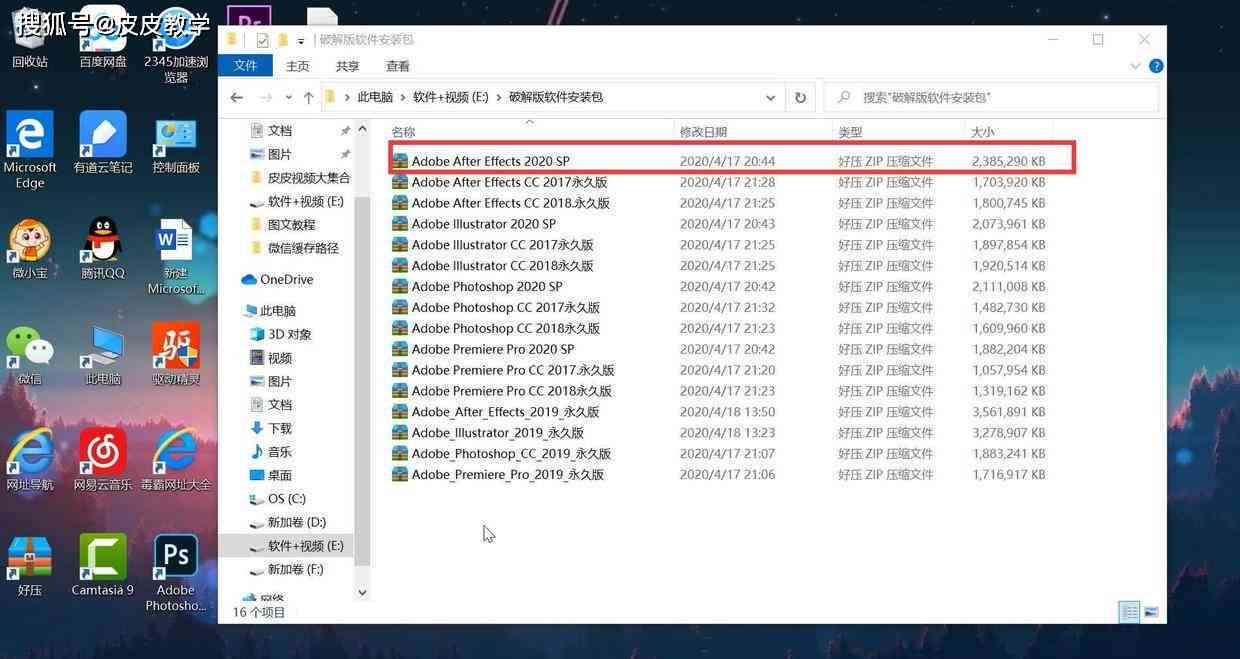Open the address bar history dropdown
Screen dimensions: 1240x659
pos(770,98)
